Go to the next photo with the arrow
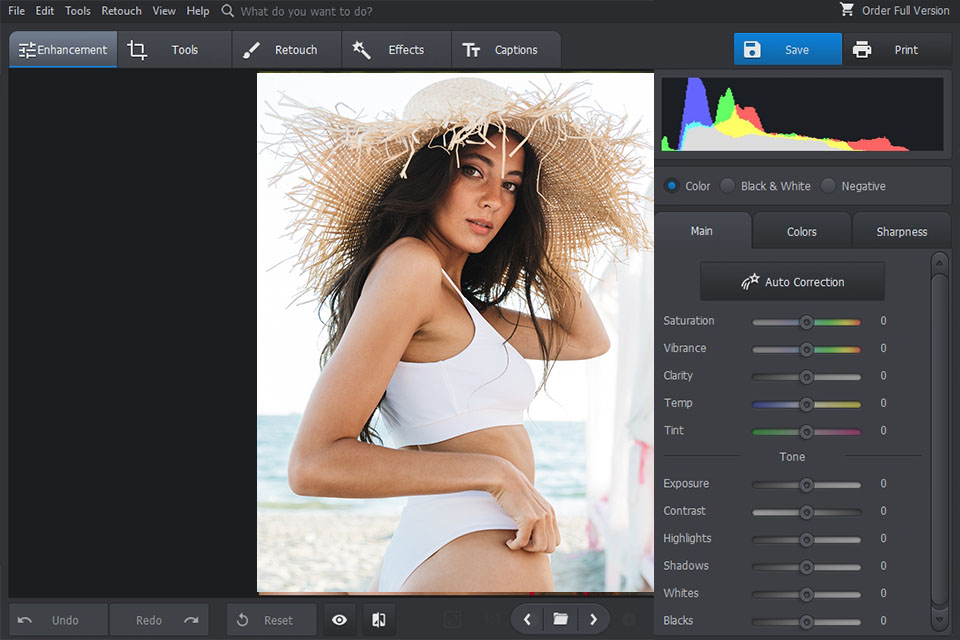This screenshot has width=960, height=640. pos(593,619)
